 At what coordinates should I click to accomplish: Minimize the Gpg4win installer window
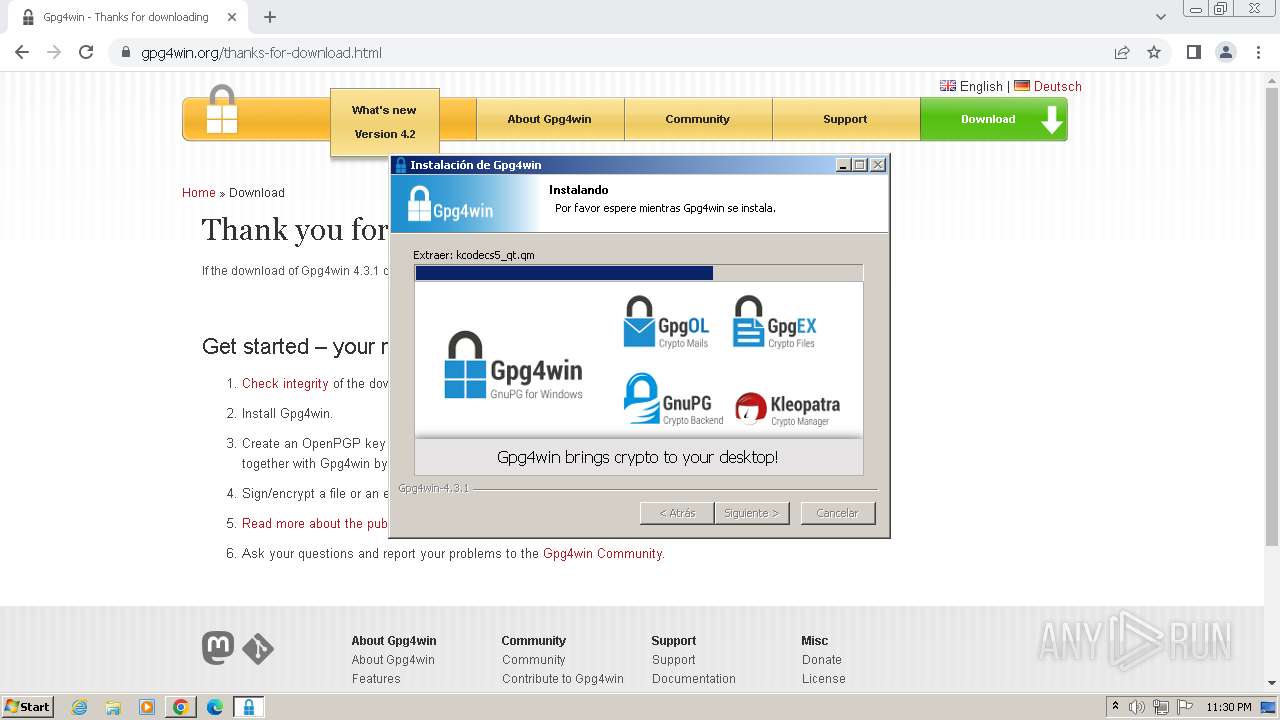tap(843, 165)
